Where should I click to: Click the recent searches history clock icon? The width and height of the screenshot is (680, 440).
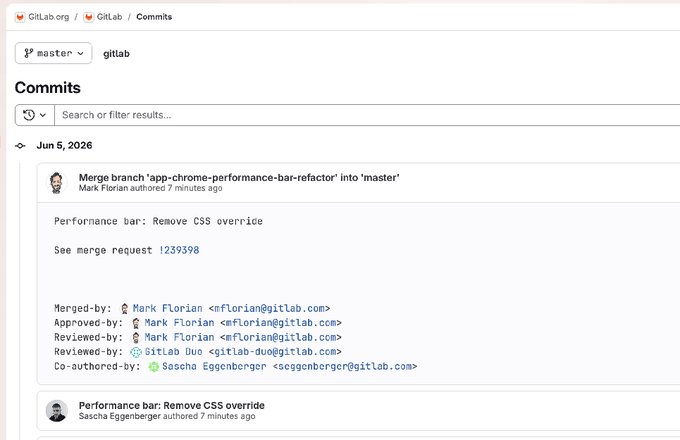coord(29,115)
